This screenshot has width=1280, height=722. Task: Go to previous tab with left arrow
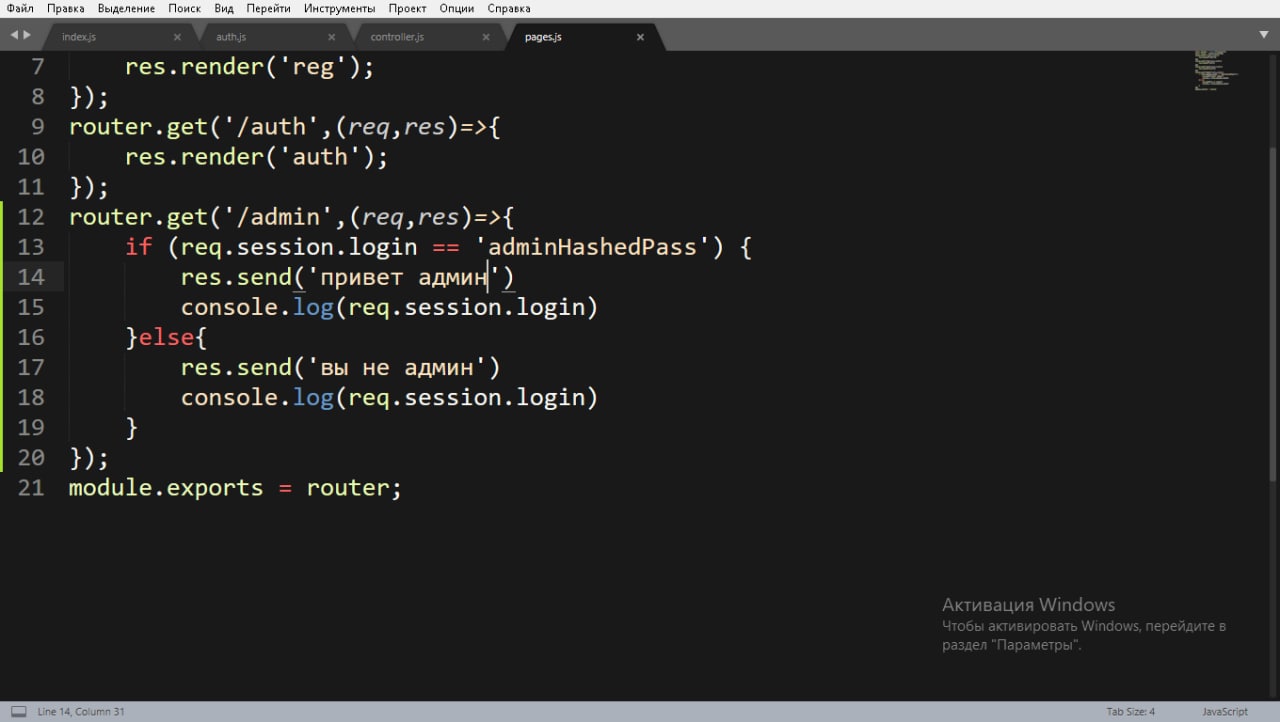pos(14,35)
